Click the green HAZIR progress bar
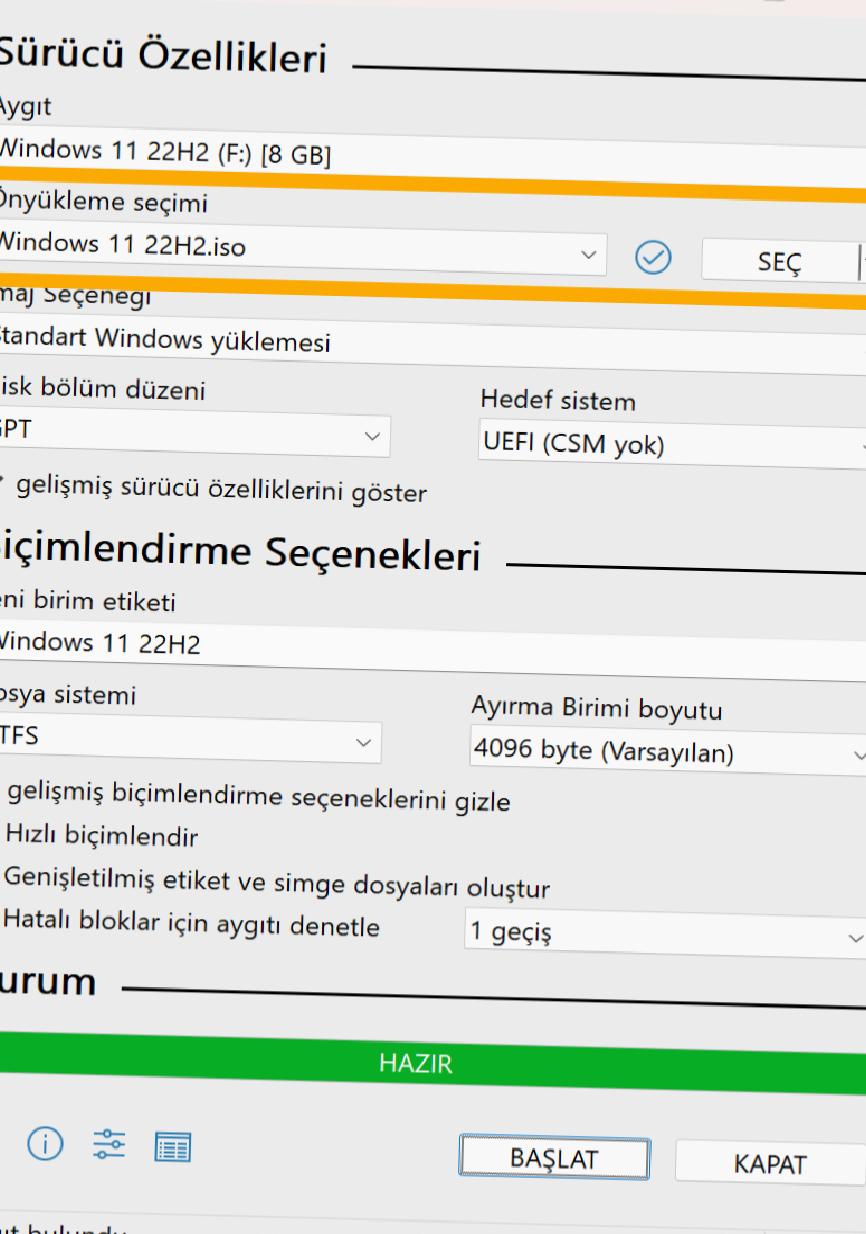 click(432, 1065)
